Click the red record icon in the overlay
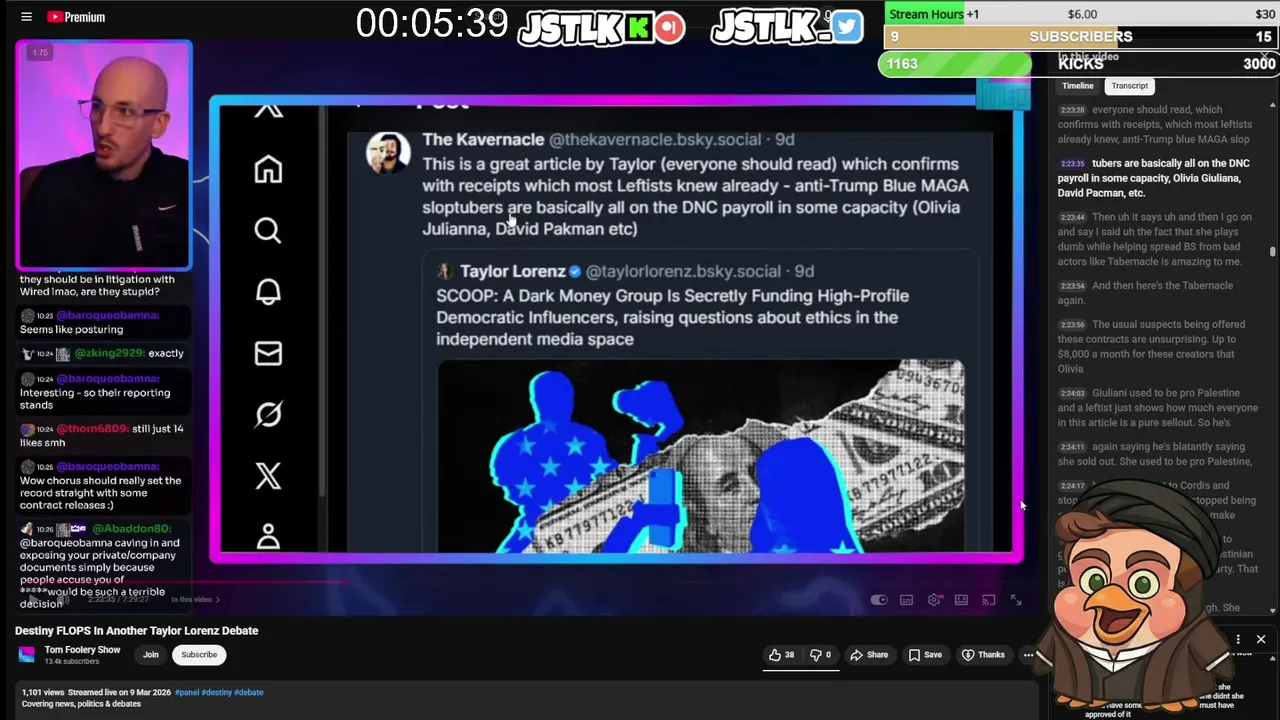1280x720 pixels. click(x=670, y=27)
